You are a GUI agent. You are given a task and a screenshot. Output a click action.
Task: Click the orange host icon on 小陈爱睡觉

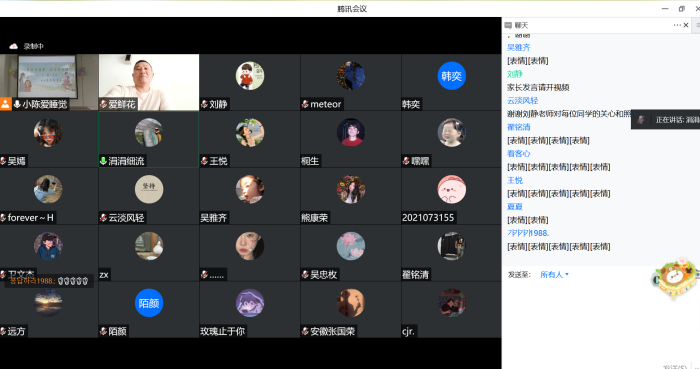(5, 104)
